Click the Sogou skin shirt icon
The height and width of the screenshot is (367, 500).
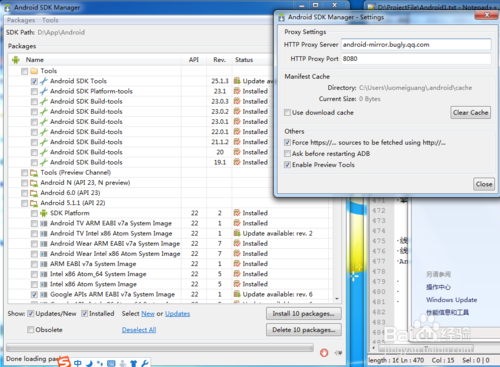click(x=134, y=363)
